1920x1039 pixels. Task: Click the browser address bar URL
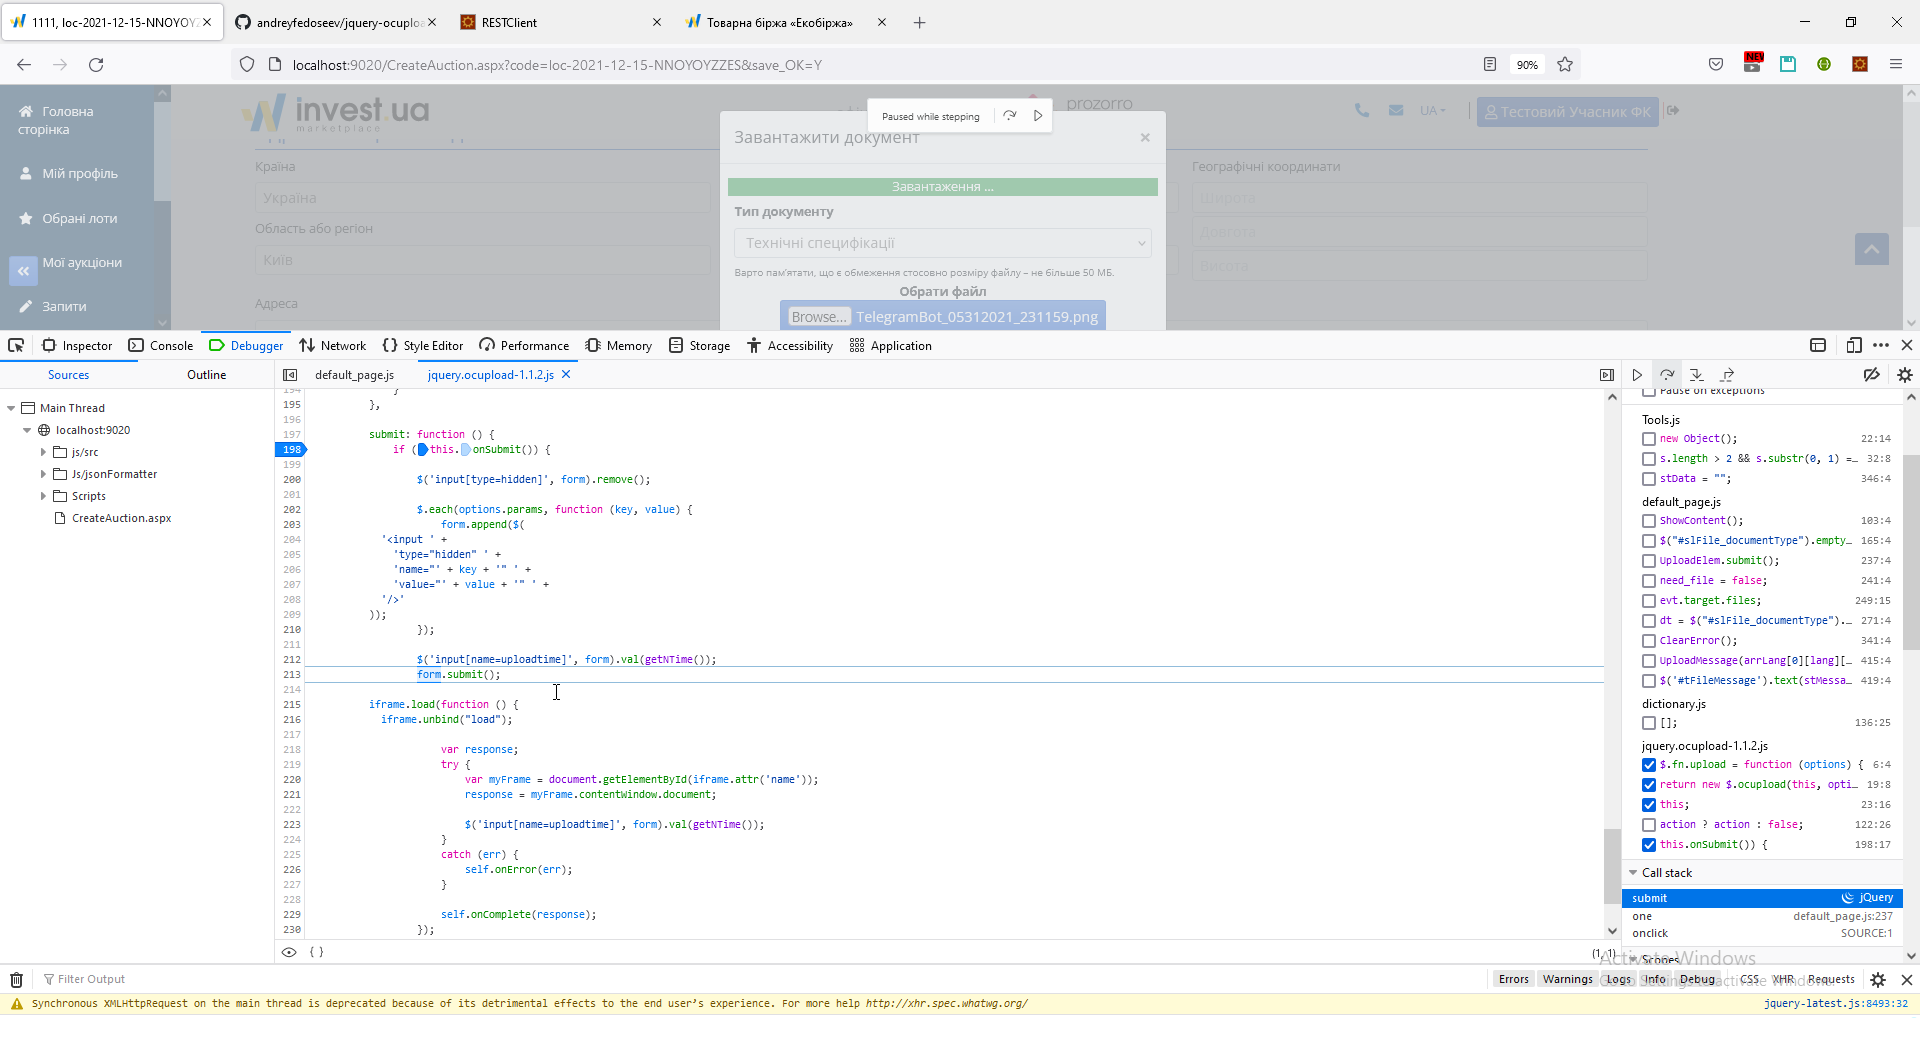pyautogui.click(x=557, y=65)
